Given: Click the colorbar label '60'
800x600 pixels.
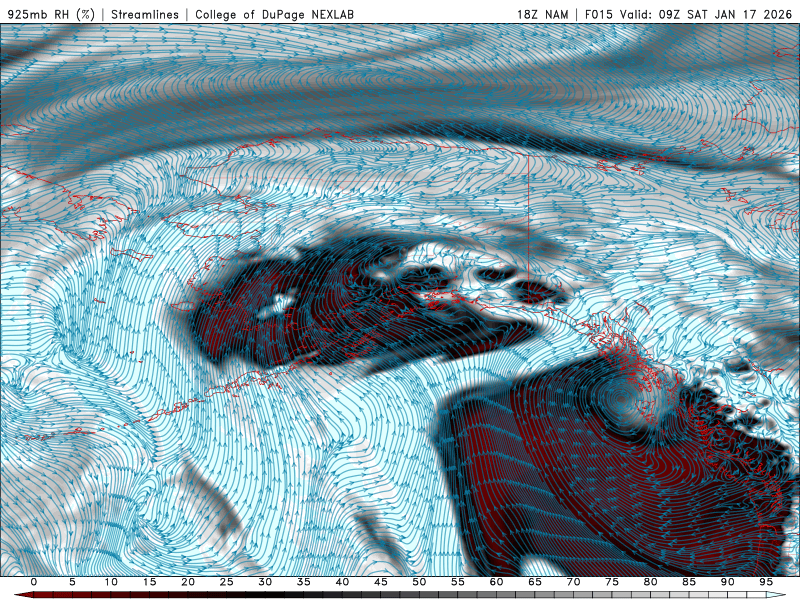Looking at the screenshot, I should coord(496,582).
